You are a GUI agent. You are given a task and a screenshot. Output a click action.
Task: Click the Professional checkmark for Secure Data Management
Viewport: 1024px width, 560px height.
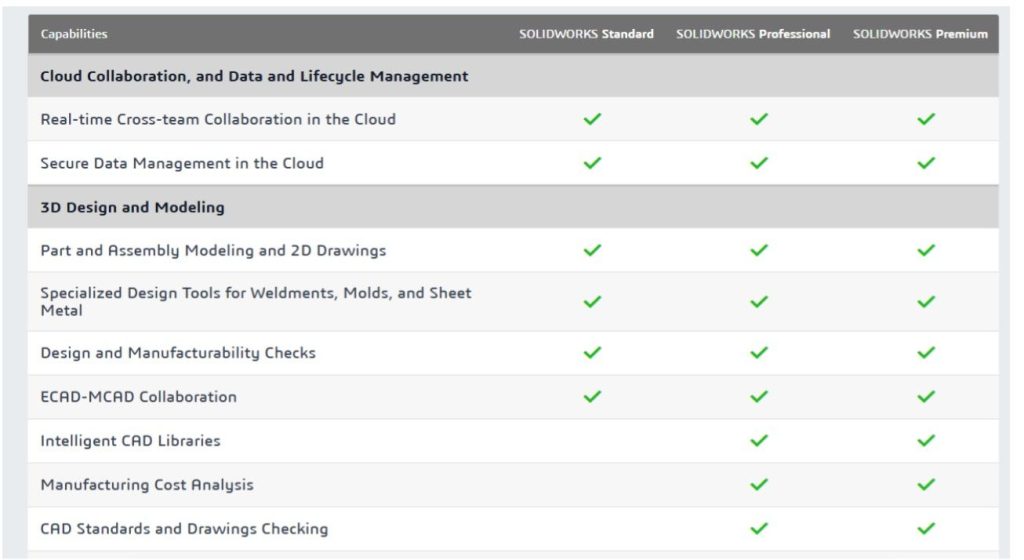coord(759,163)
